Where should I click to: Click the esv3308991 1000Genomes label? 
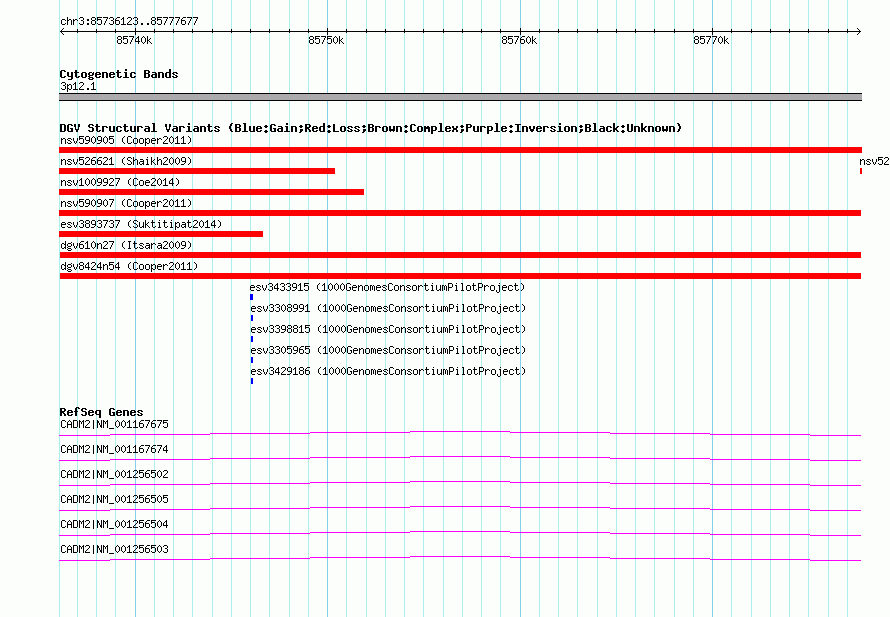click(x=388, y=308)
